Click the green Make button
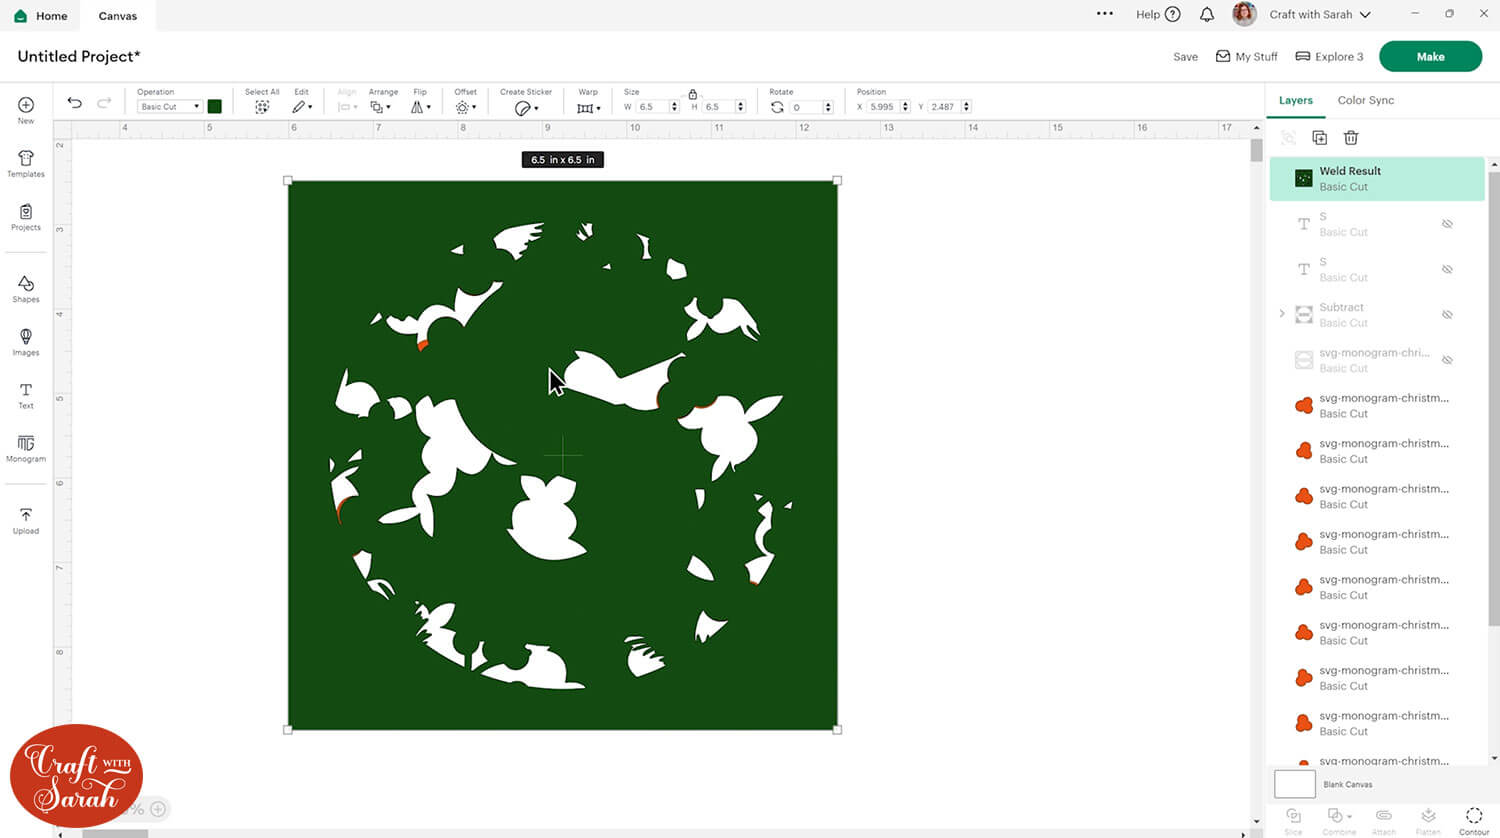Viewport: 1500px width, 838px height. [1429, 57]
